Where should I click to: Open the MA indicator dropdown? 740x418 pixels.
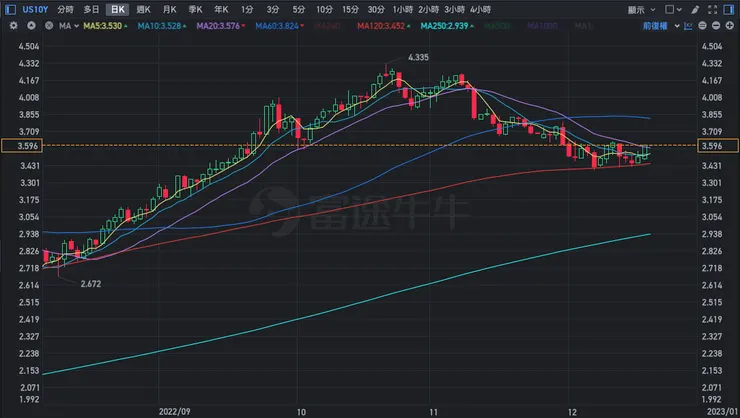click(x=69, y=26)
